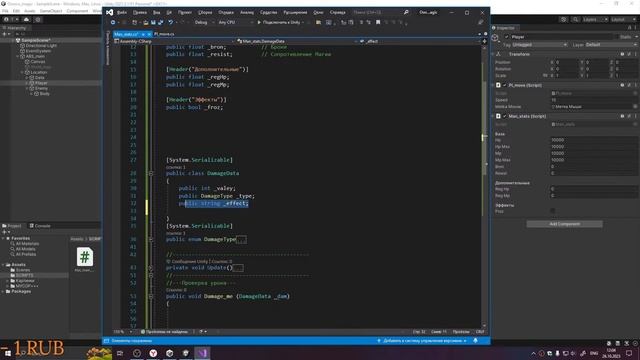This screenshot has height=360, width=640.
Task: Click the help icon on Transform component header
Action: tap(622, 54)
